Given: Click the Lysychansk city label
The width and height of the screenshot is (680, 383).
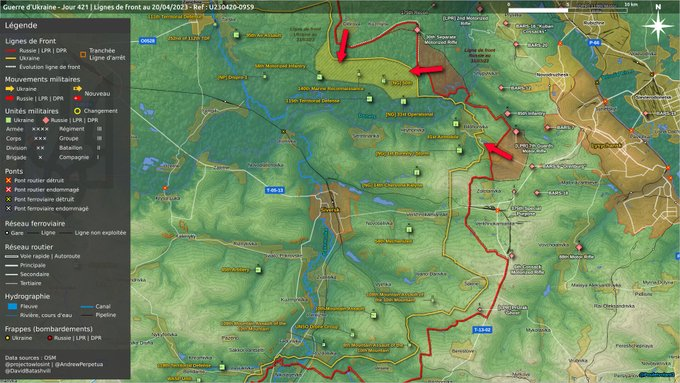Looking at the screenshot, I should [x=606, y=146].
